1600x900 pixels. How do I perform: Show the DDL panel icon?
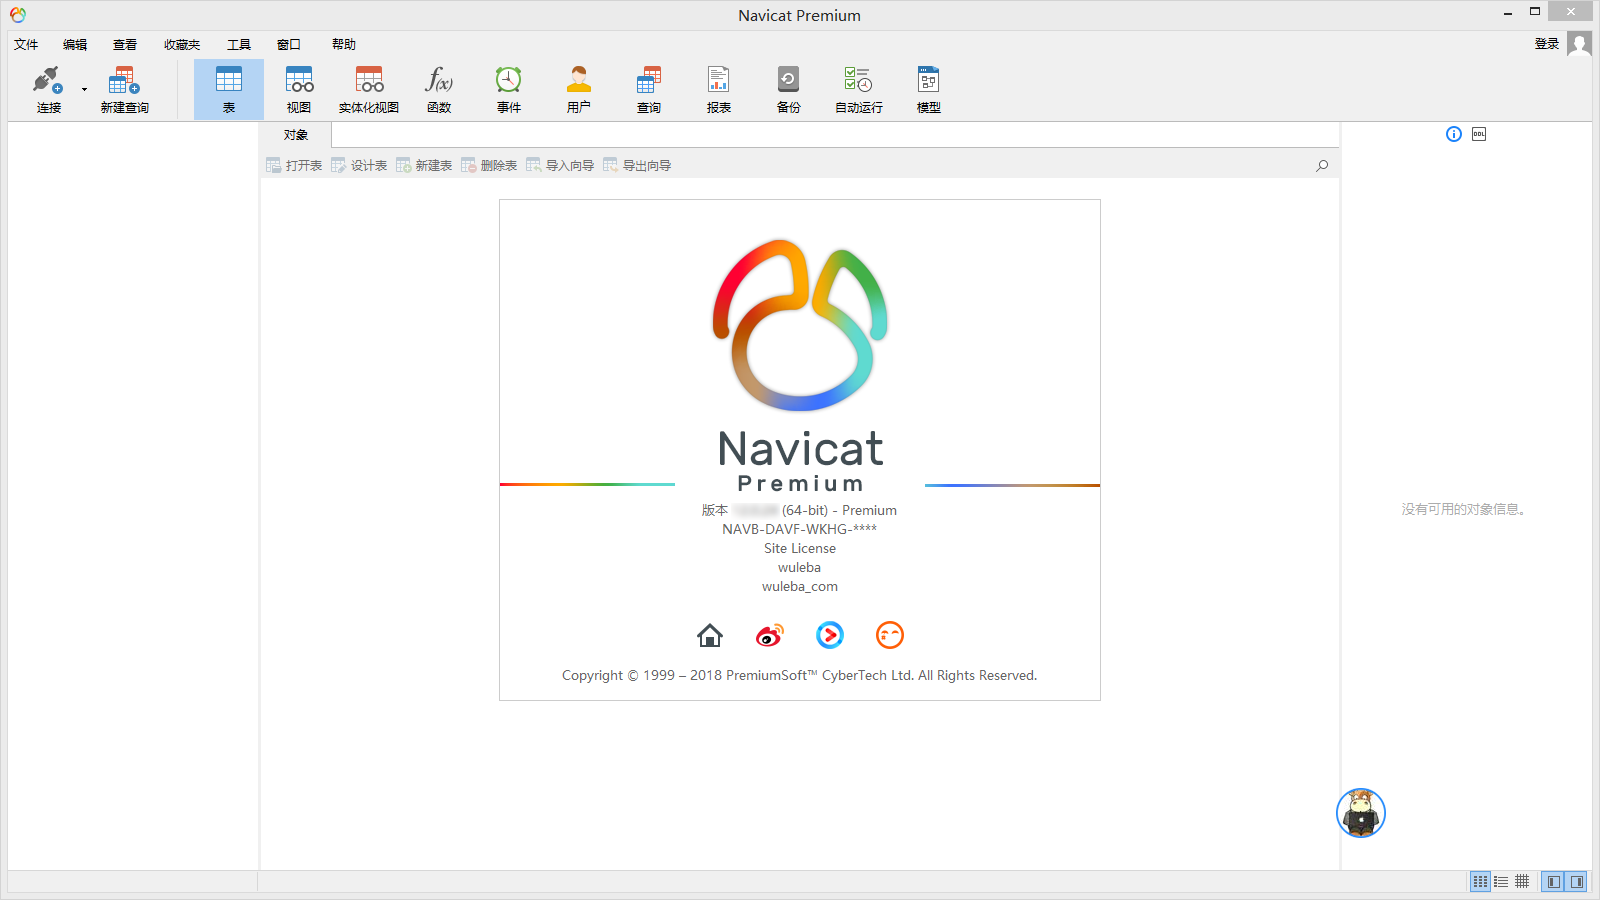tap(1479, 134)
